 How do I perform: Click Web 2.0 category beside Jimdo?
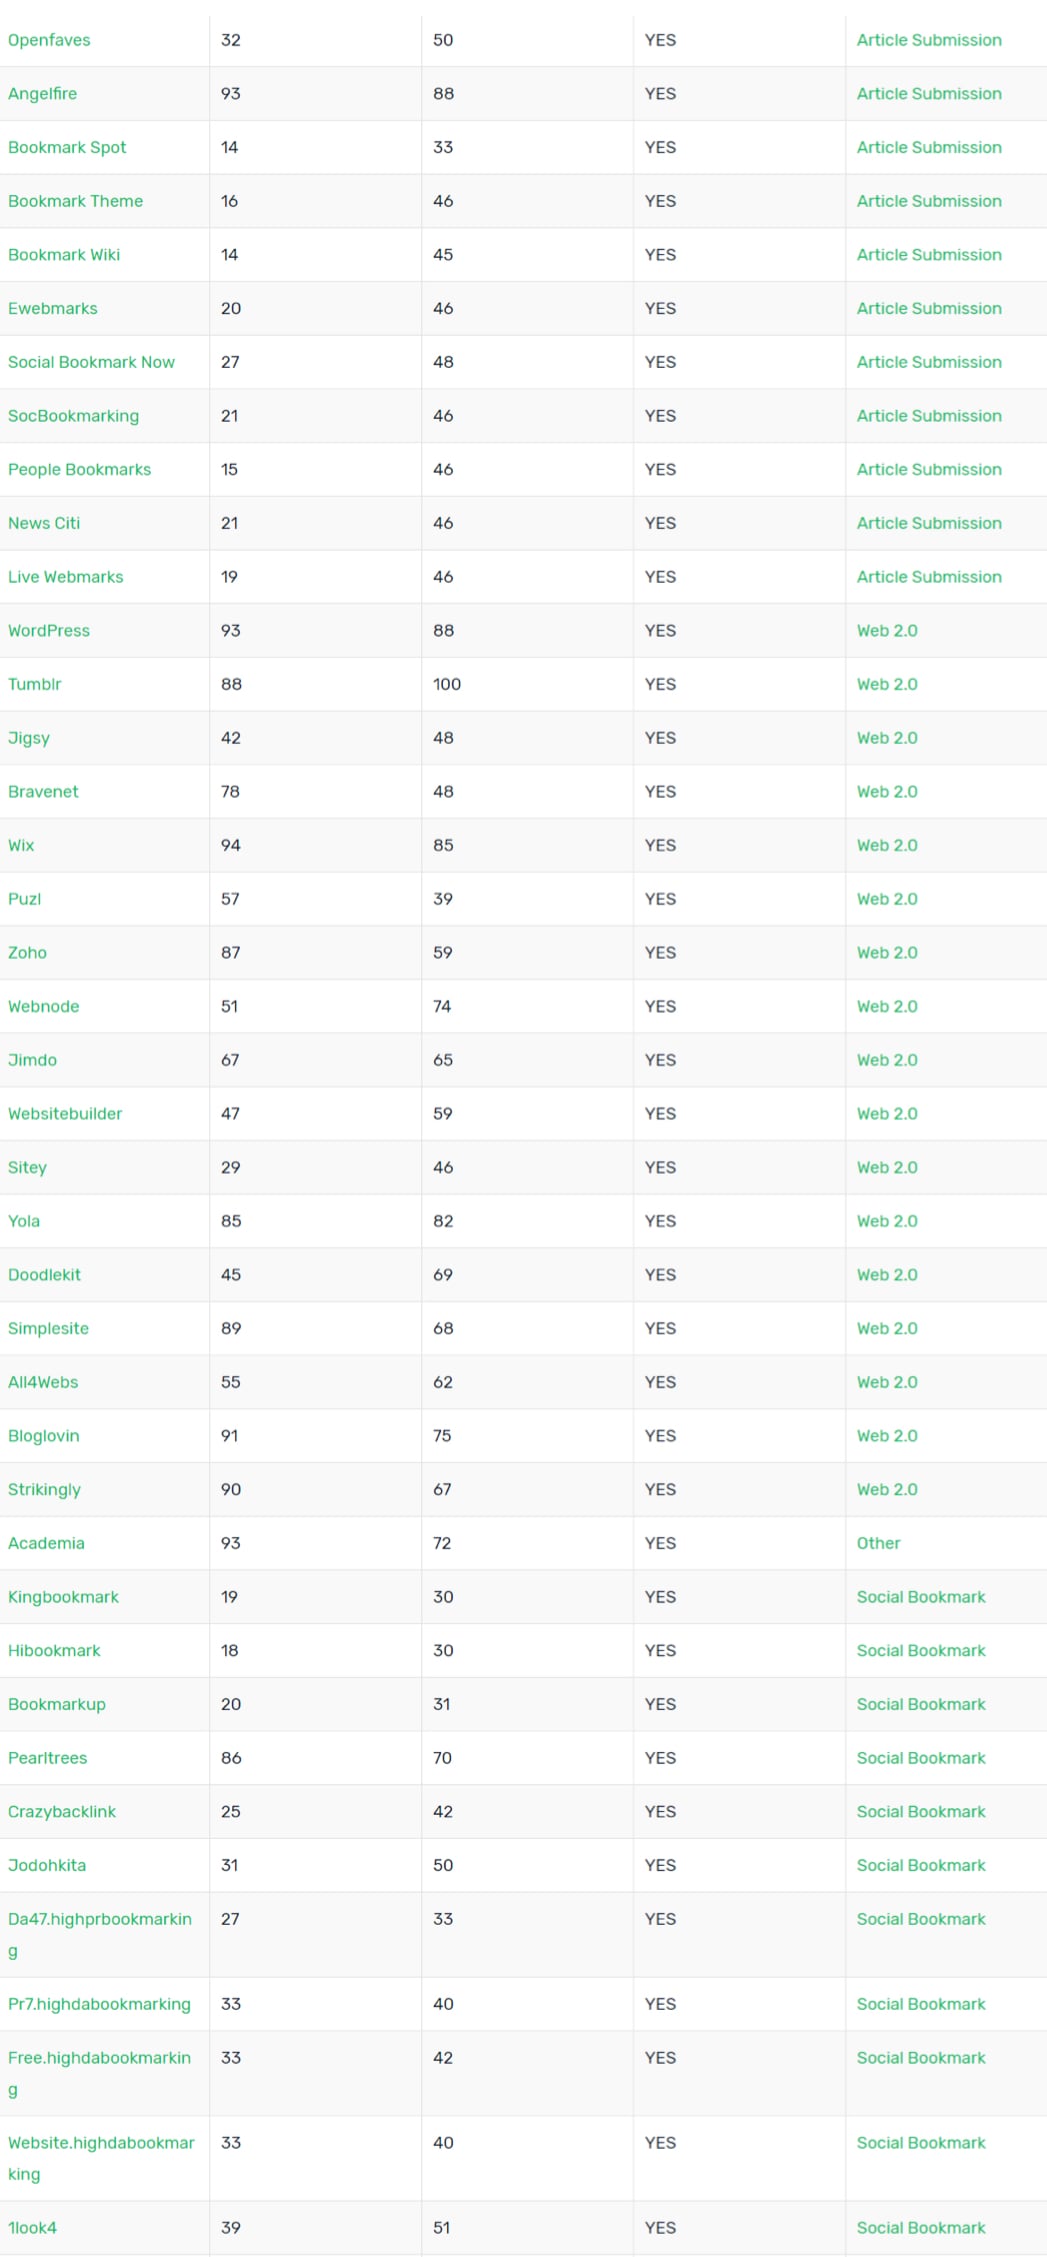[x=887, y=1060]
